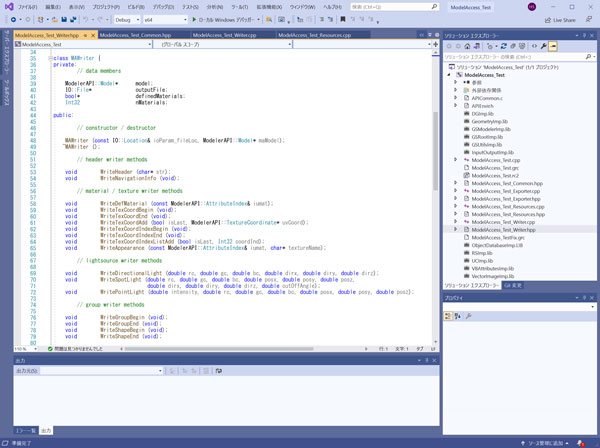Click Property Pages wrench in Properties panel
The height and width of the screenshot is (448, 600).
(x=468, y=316)
